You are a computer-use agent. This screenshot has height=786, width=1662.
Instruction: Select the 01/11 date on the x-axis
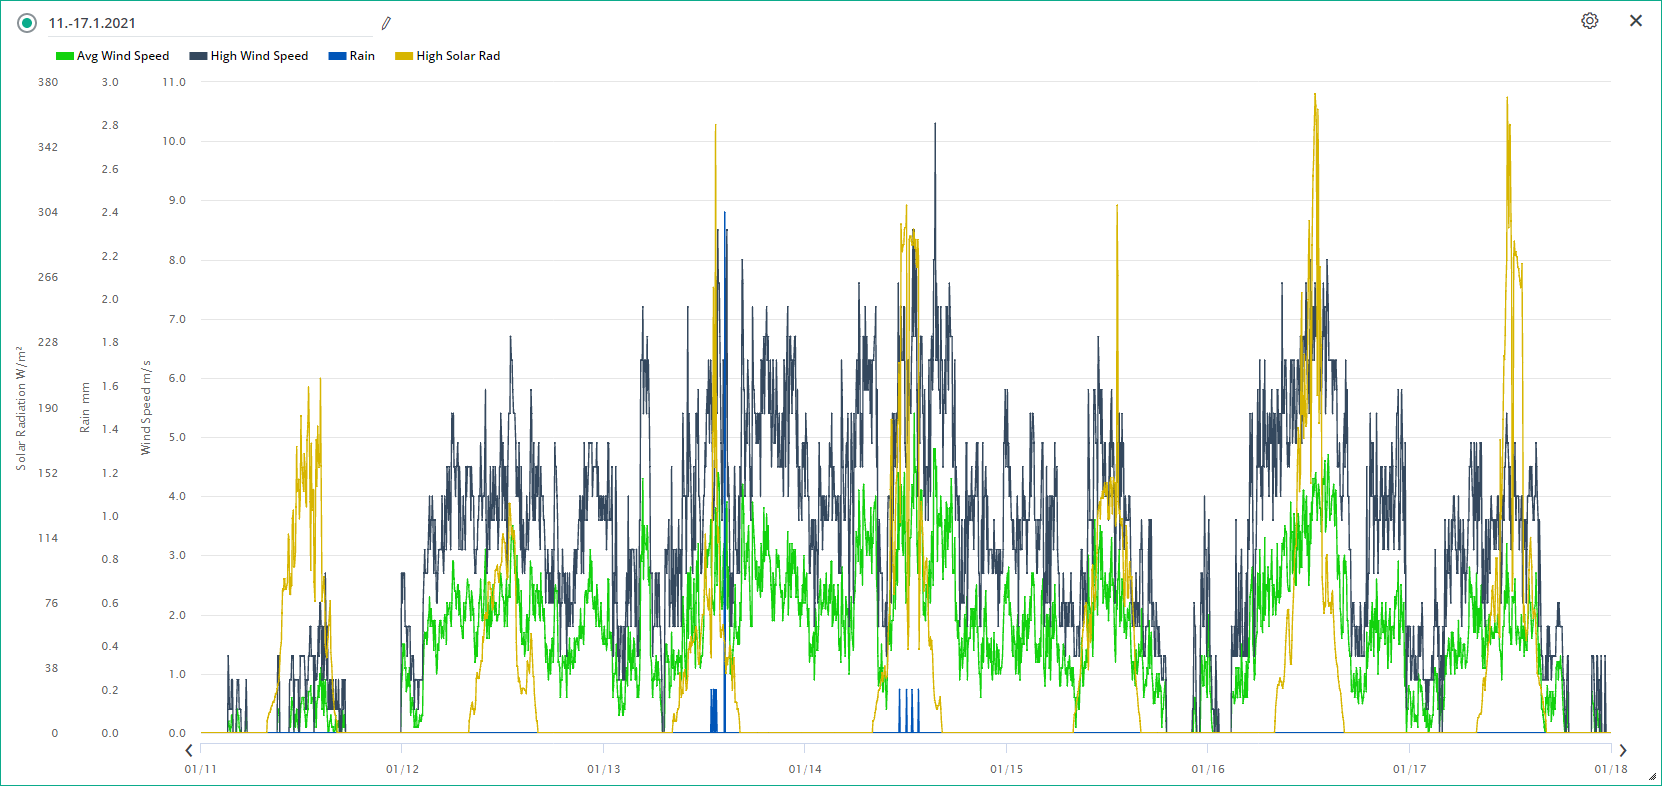click(201, 769)
